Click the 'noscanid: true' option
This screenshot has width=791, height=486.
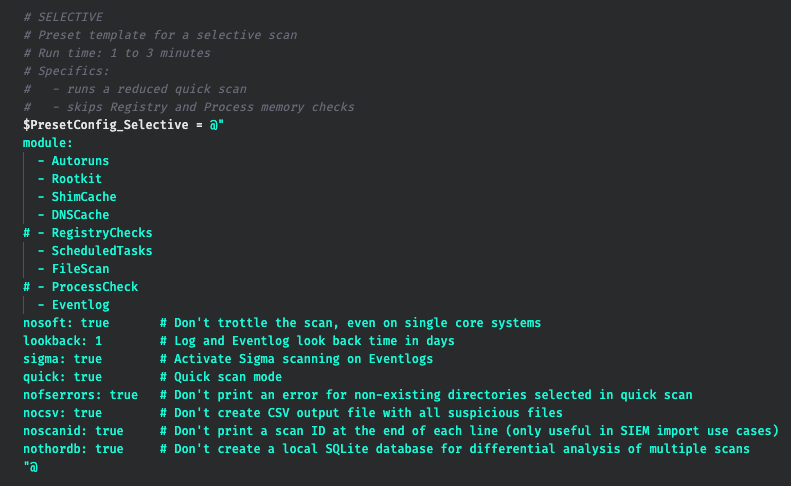(73, 431)
